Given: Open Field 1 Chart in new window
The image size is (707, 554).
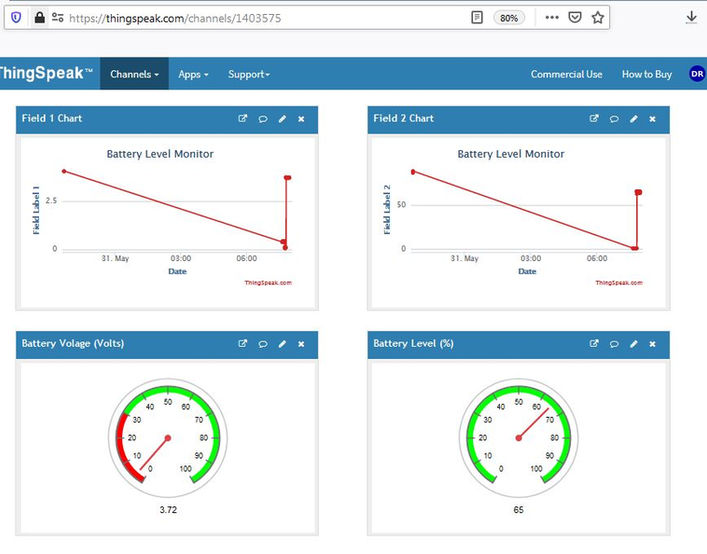Looking at the screenshot, I should 243,119.
